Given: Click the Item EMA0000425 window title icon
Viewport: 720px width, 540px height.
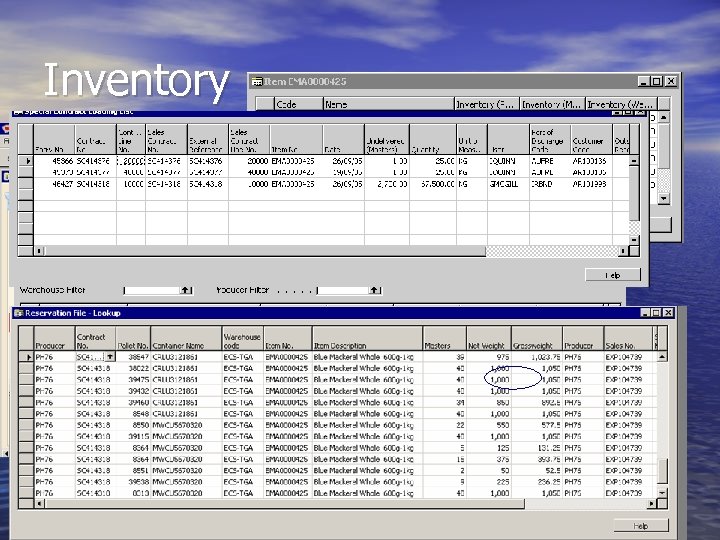Looking at the screenshot, I should (x=257, y=82).
